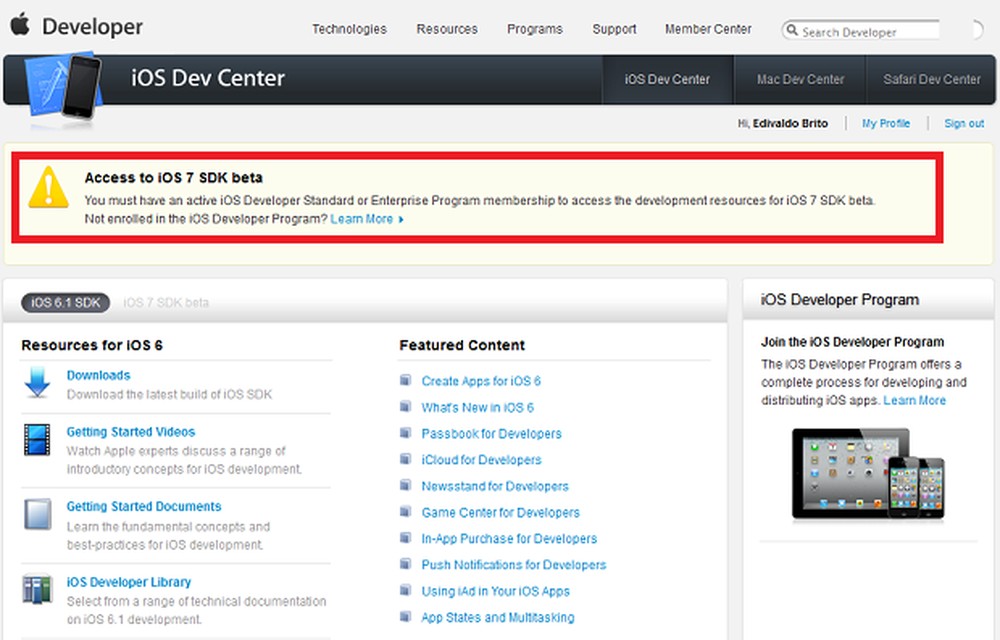Click the icon next to Passbook for Developers

point(404,434)
